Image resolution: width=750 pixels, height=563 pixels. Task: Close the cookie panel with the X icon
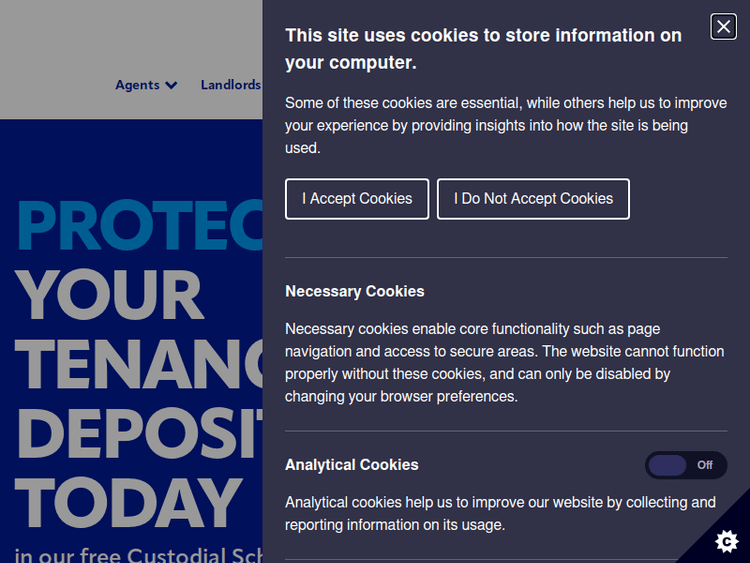point(723,27)
